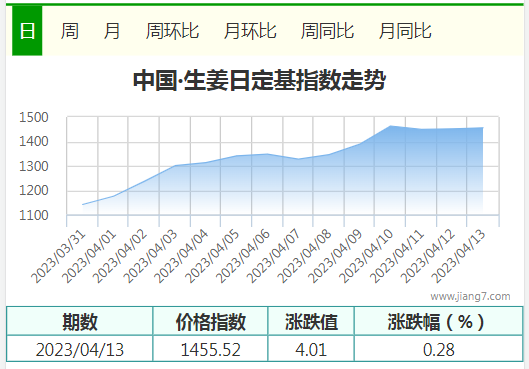The width and height of the screenshot is (529, 369).
Task: Click the chart title 中国·生姜日定基指数走势
Action: [259, 80]
